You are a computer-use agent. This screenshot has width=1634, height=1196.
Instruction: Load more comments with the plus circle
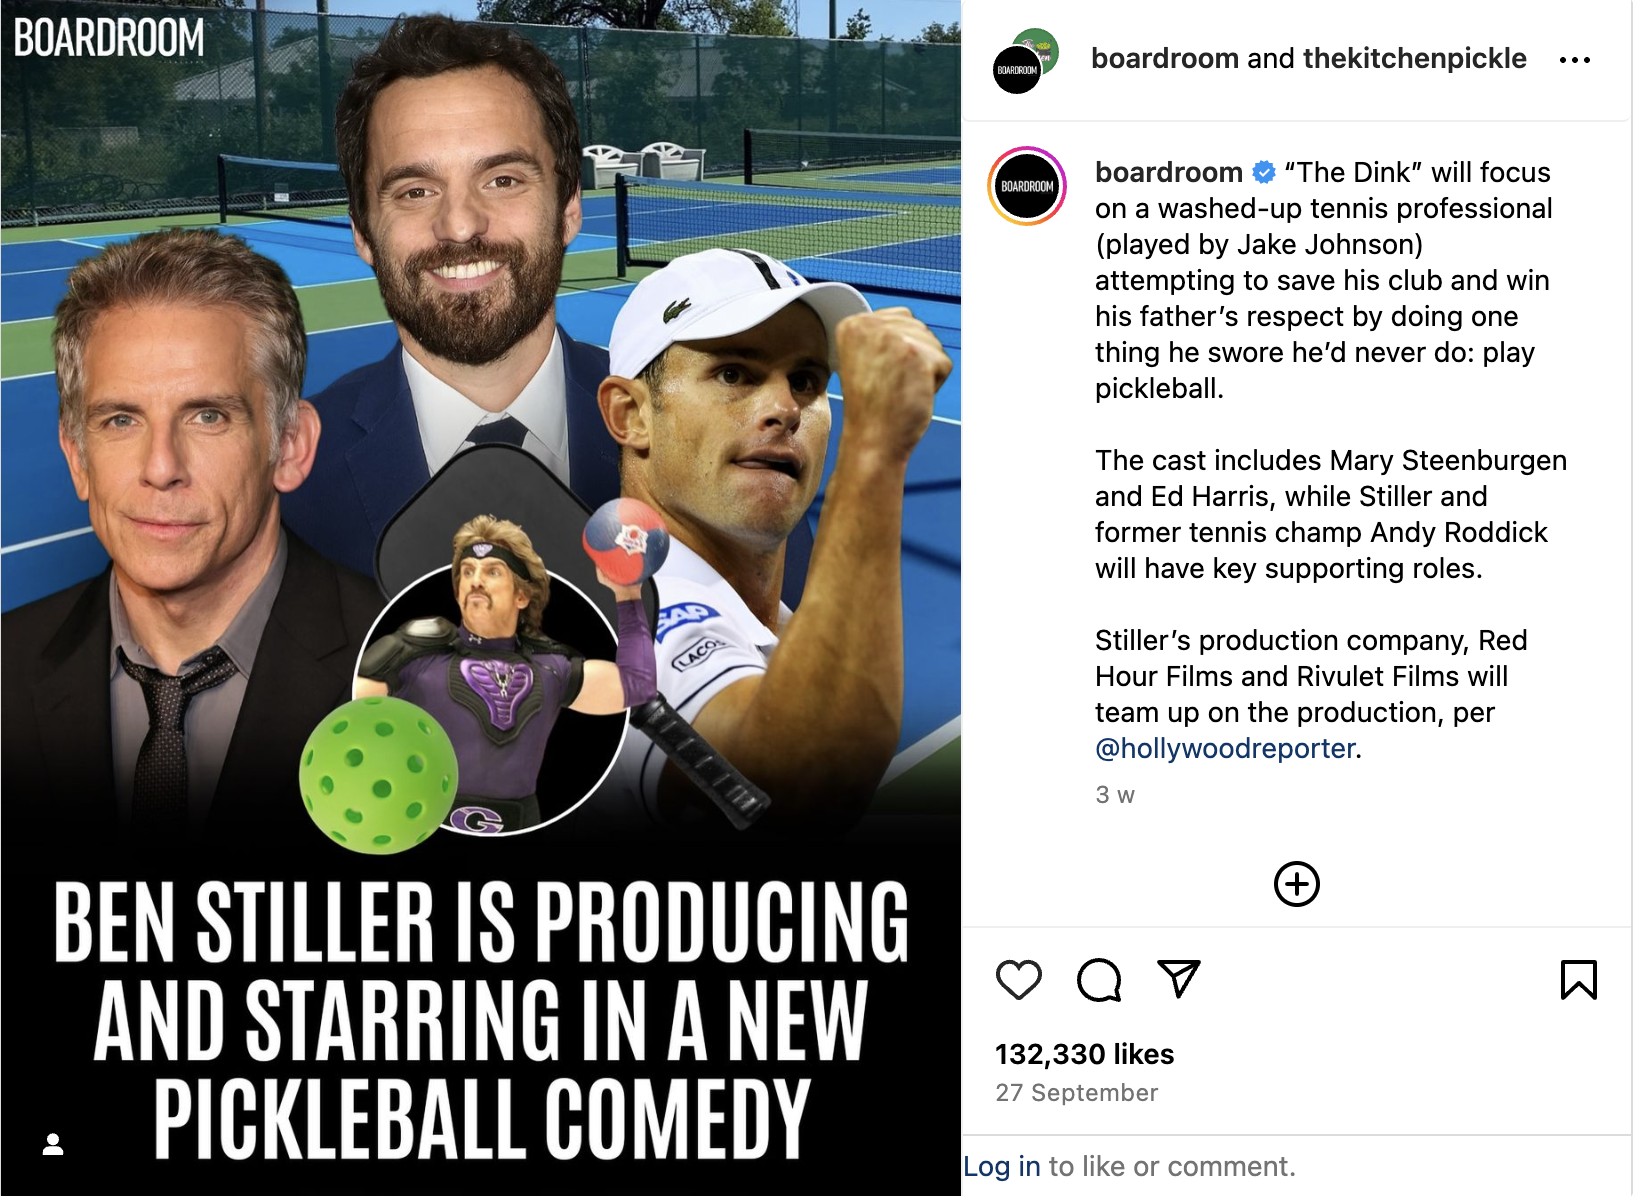tap(1296, 884)
